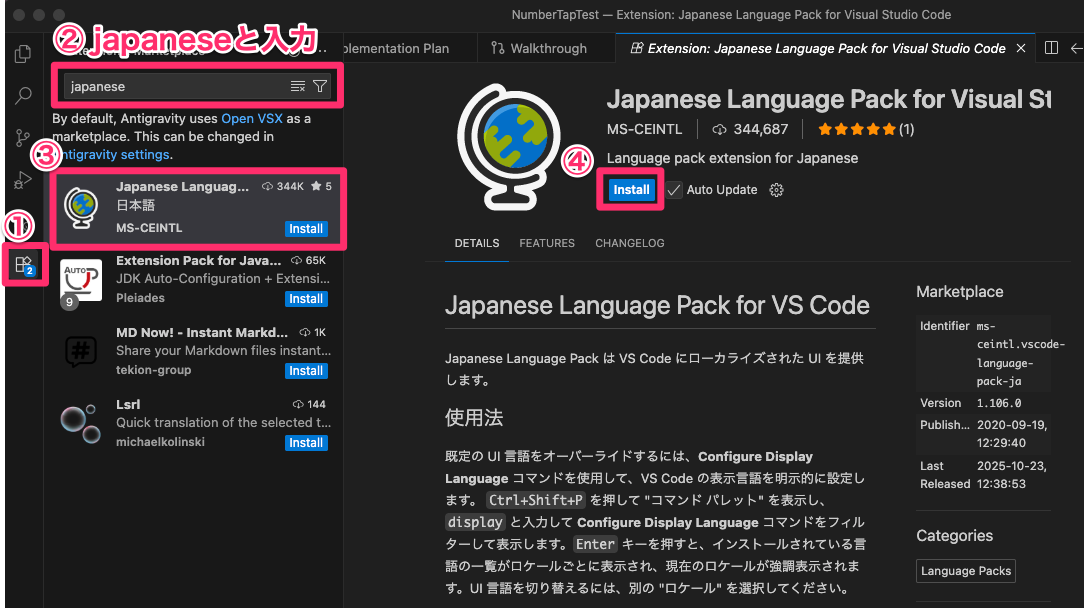Open Source Control view
The height and width of the screenshot is (608, 1084).
click(23, 138)
